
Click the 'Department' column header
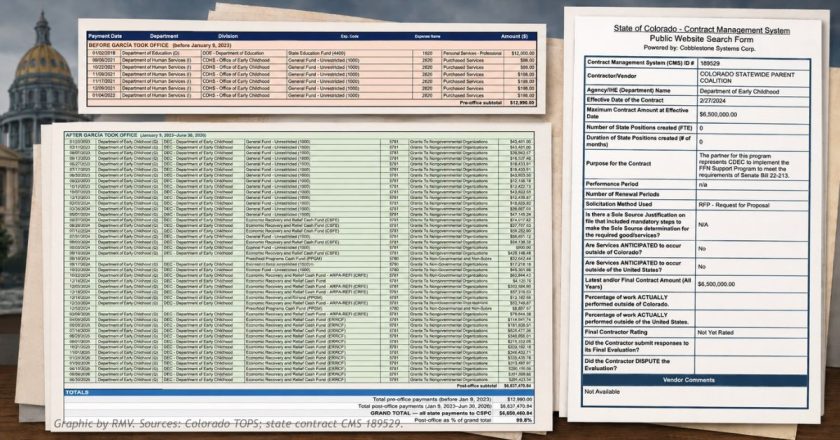164,36
